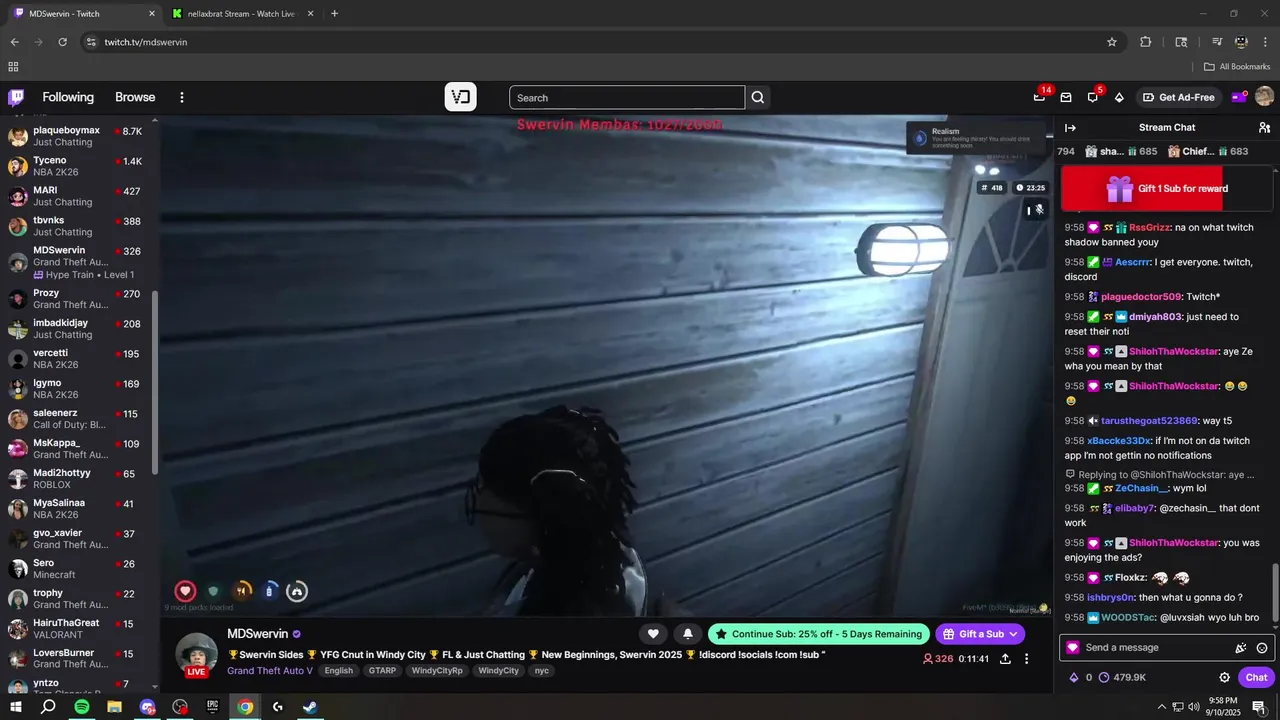Viewport: 1280px width, 720px height.
Task: Open saleenerz channel in the sidebar
Action: point(78,419)
